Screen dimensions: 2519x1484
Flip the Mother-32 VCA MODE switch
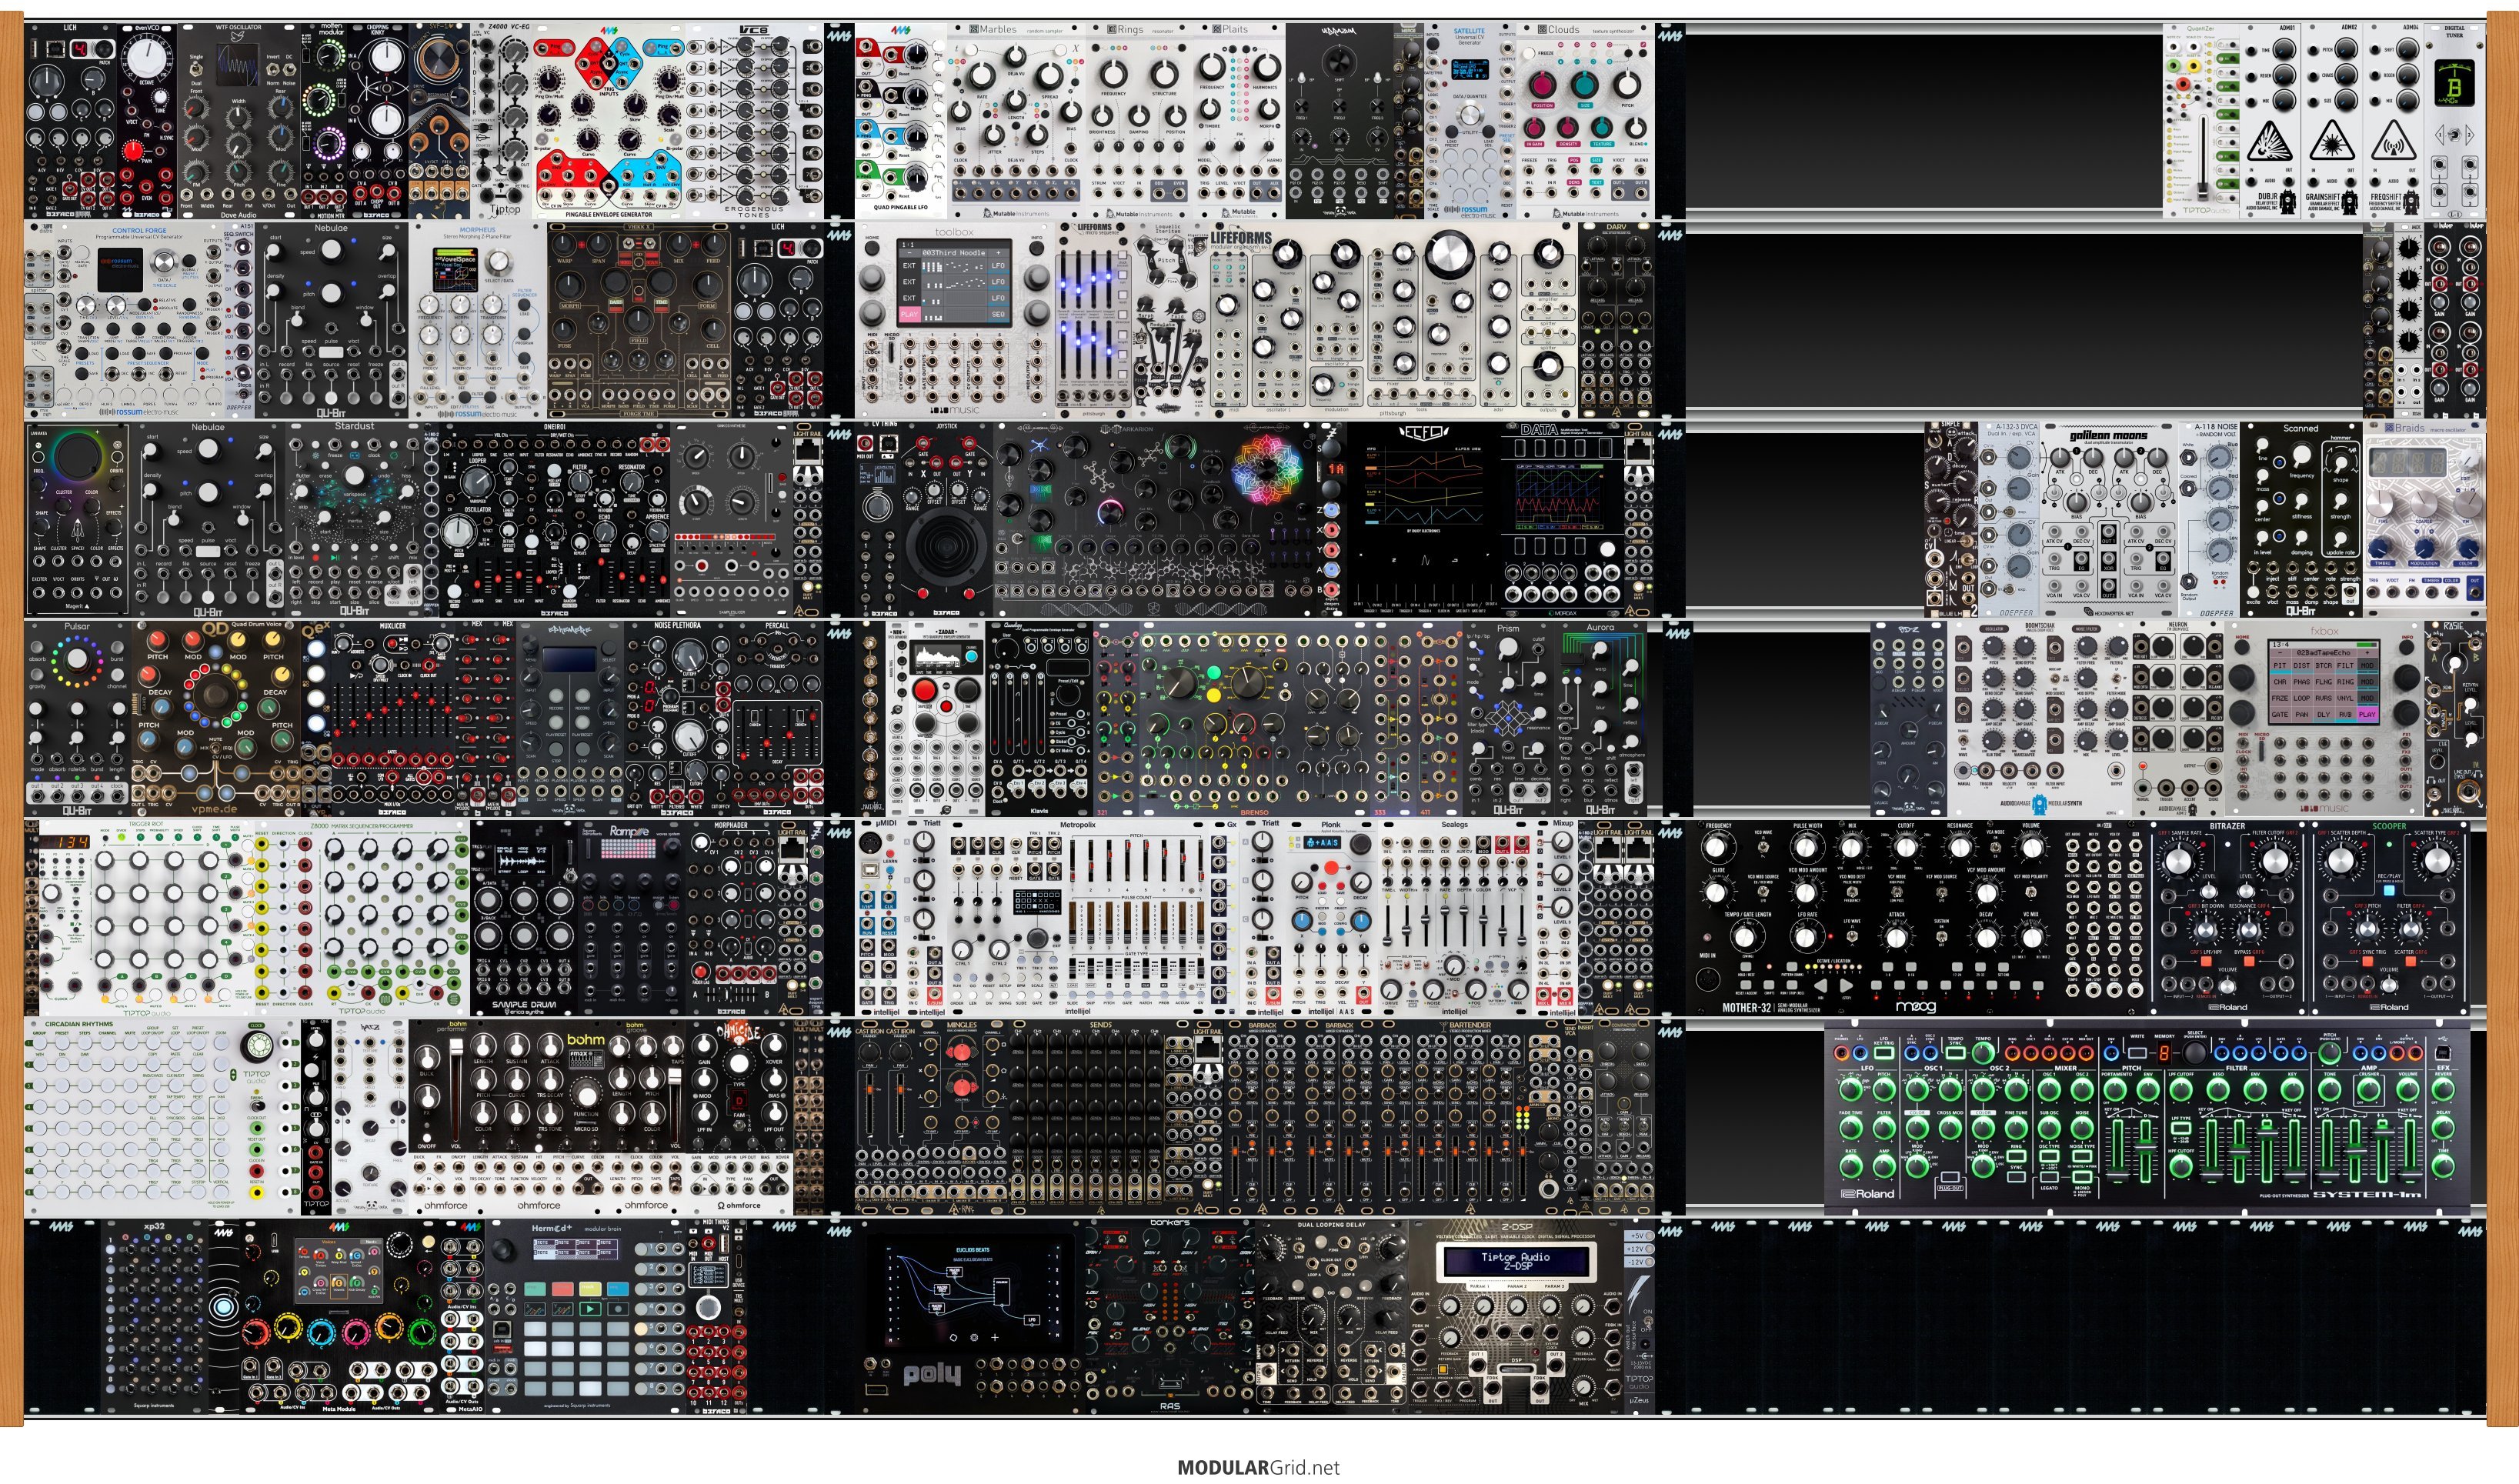coord(1995,849)
